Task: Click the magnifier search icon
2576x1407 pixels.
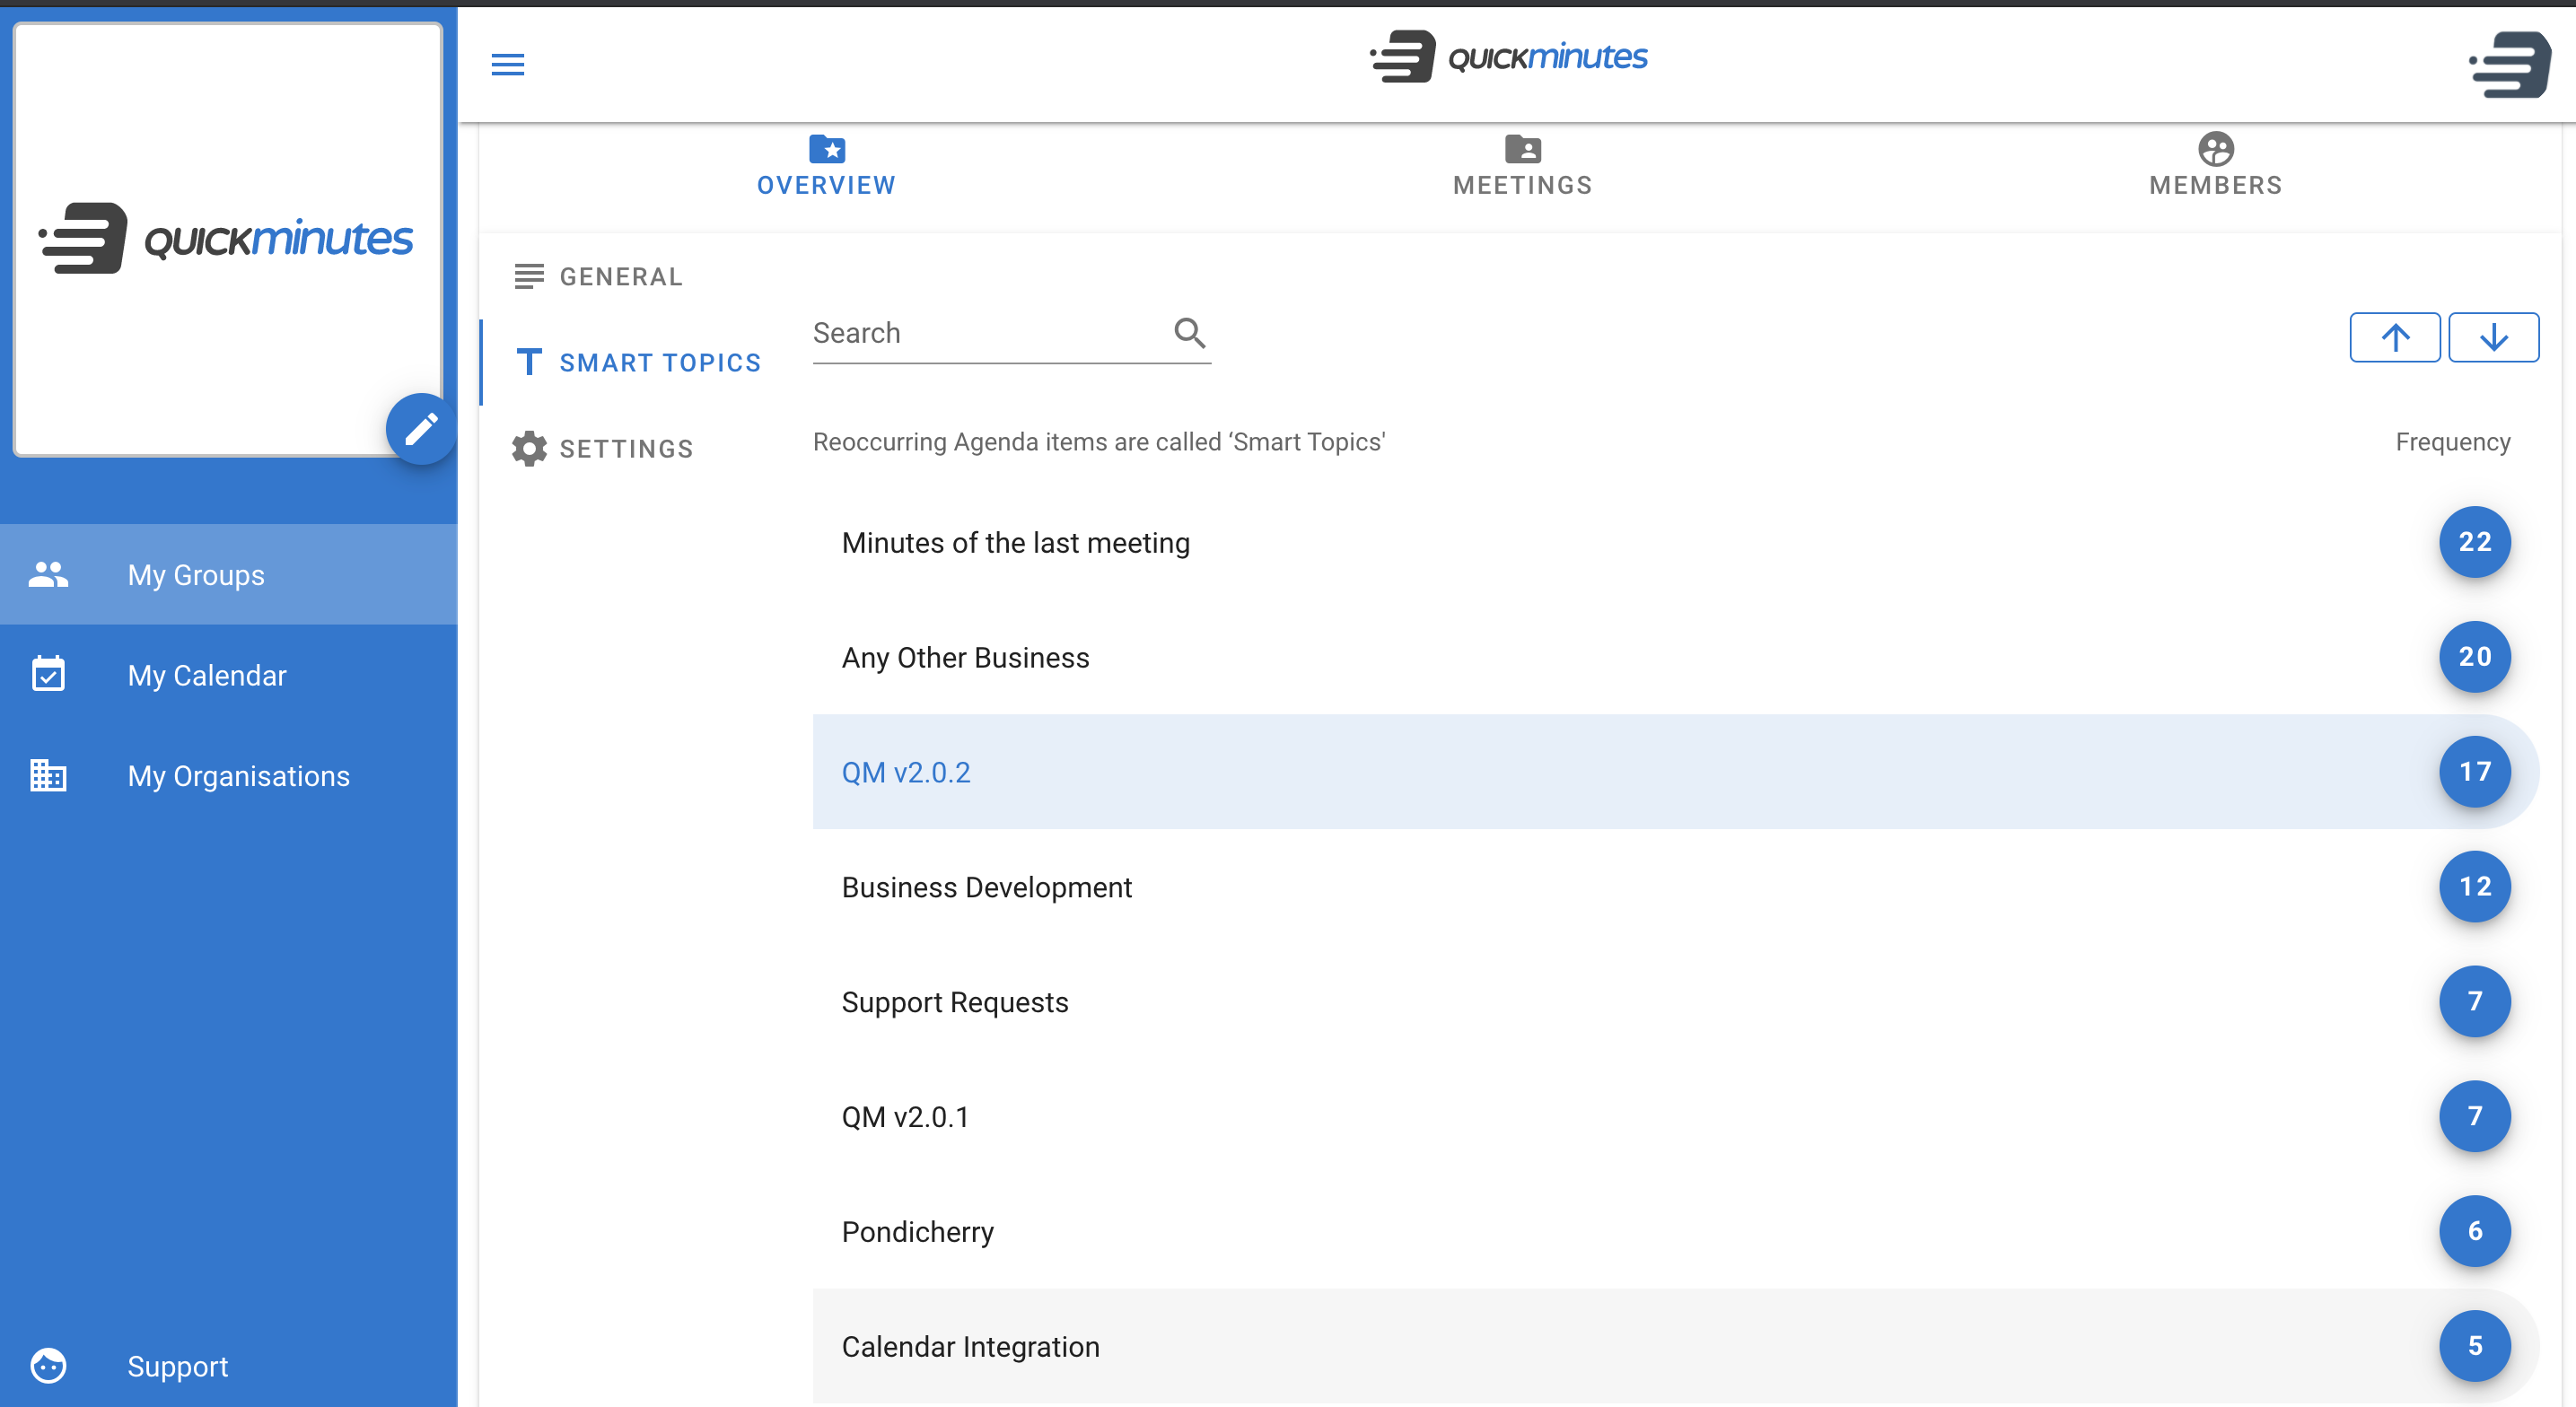Action: coord(1189,332)
